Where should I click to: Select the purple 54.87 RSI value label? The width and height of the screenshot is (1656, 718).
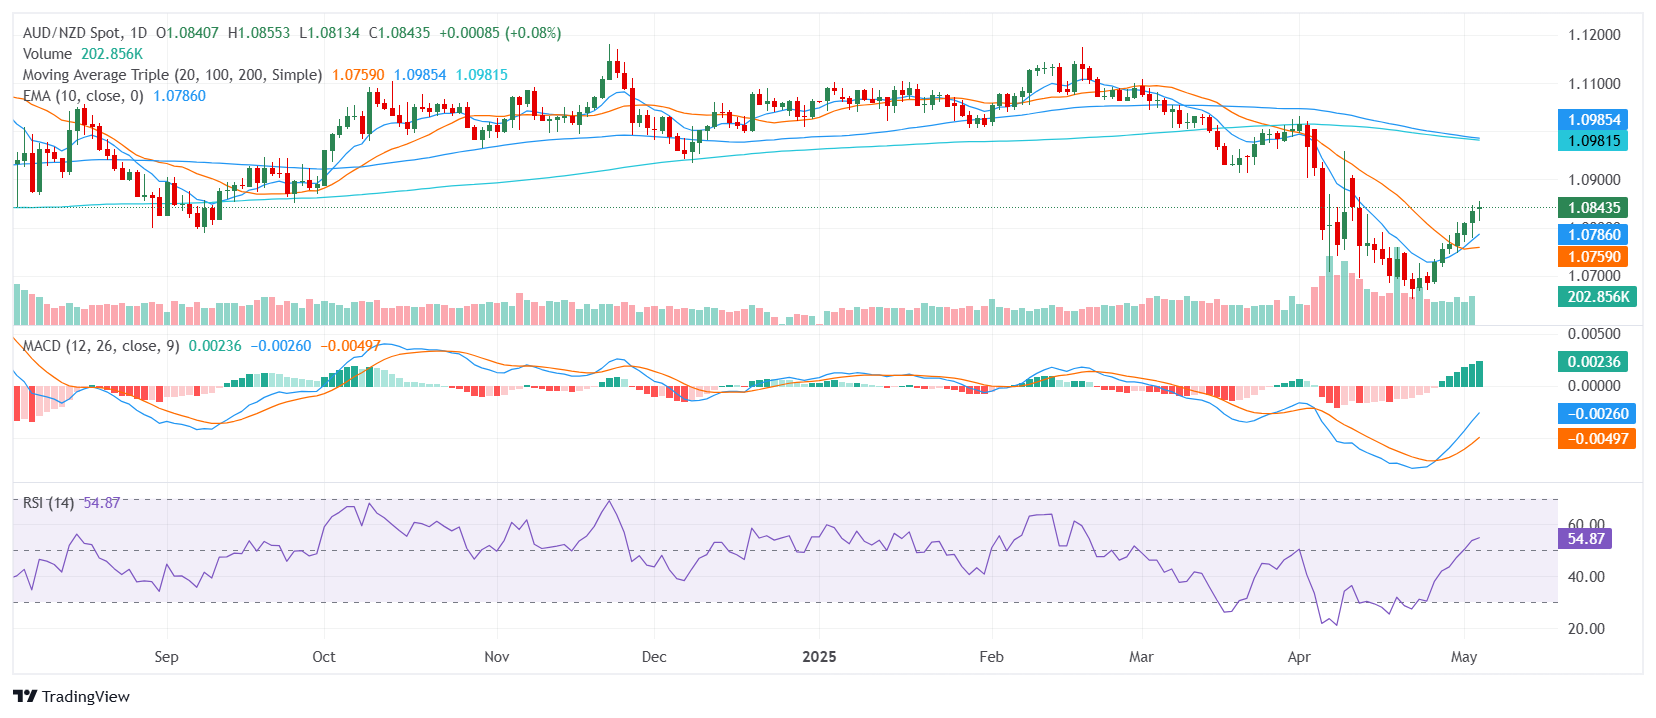tap(1585, 539)
